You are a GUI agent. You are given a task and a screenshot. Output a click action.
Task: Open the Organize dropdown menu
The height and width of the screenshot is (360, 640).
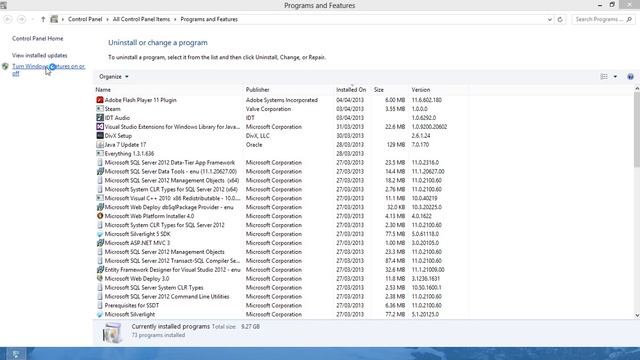click(113, 77)
